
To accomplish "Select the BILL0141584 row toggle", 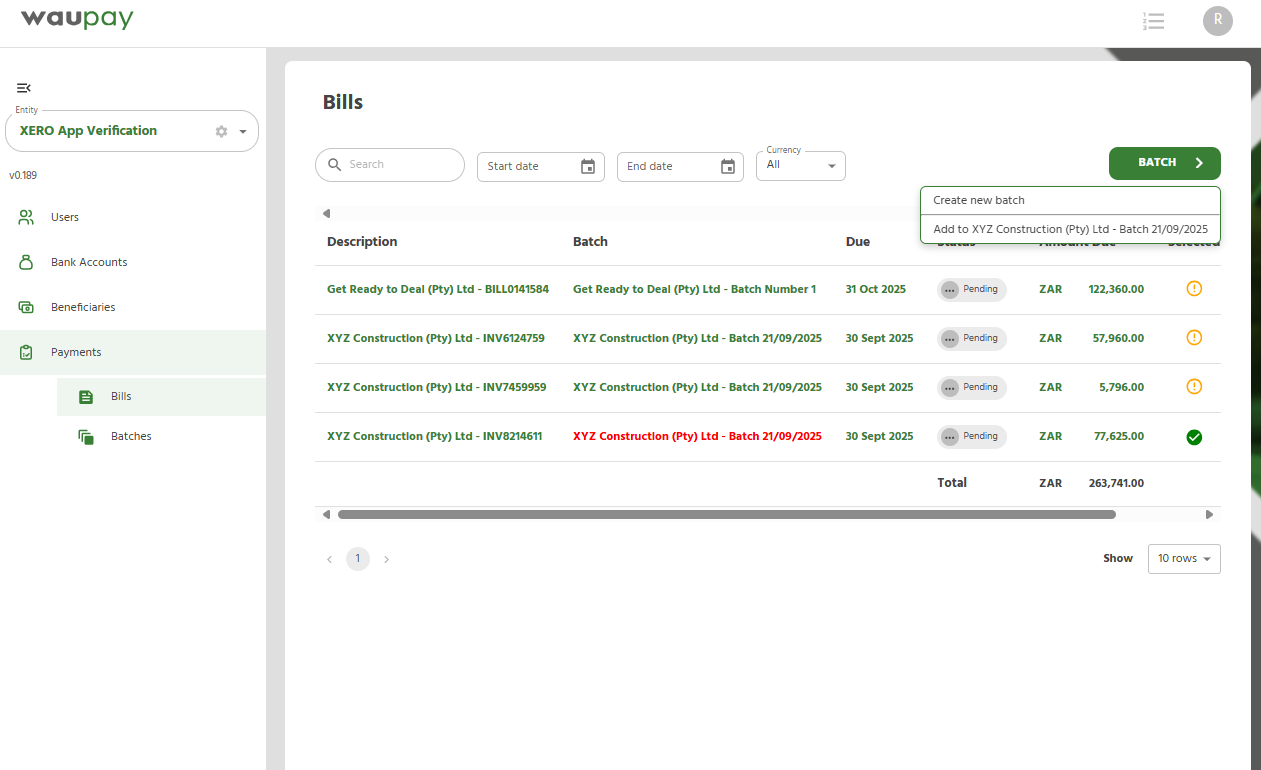I will (x=1194, y=288).
